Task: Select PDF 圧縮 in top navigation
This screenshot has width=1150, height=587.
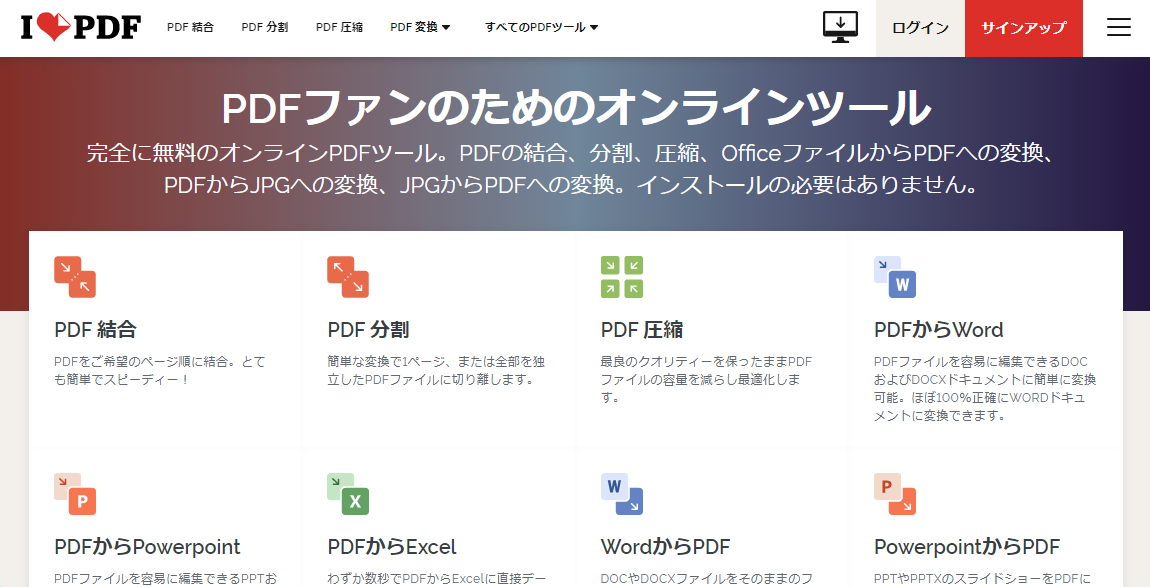Action: pos(340,27)
